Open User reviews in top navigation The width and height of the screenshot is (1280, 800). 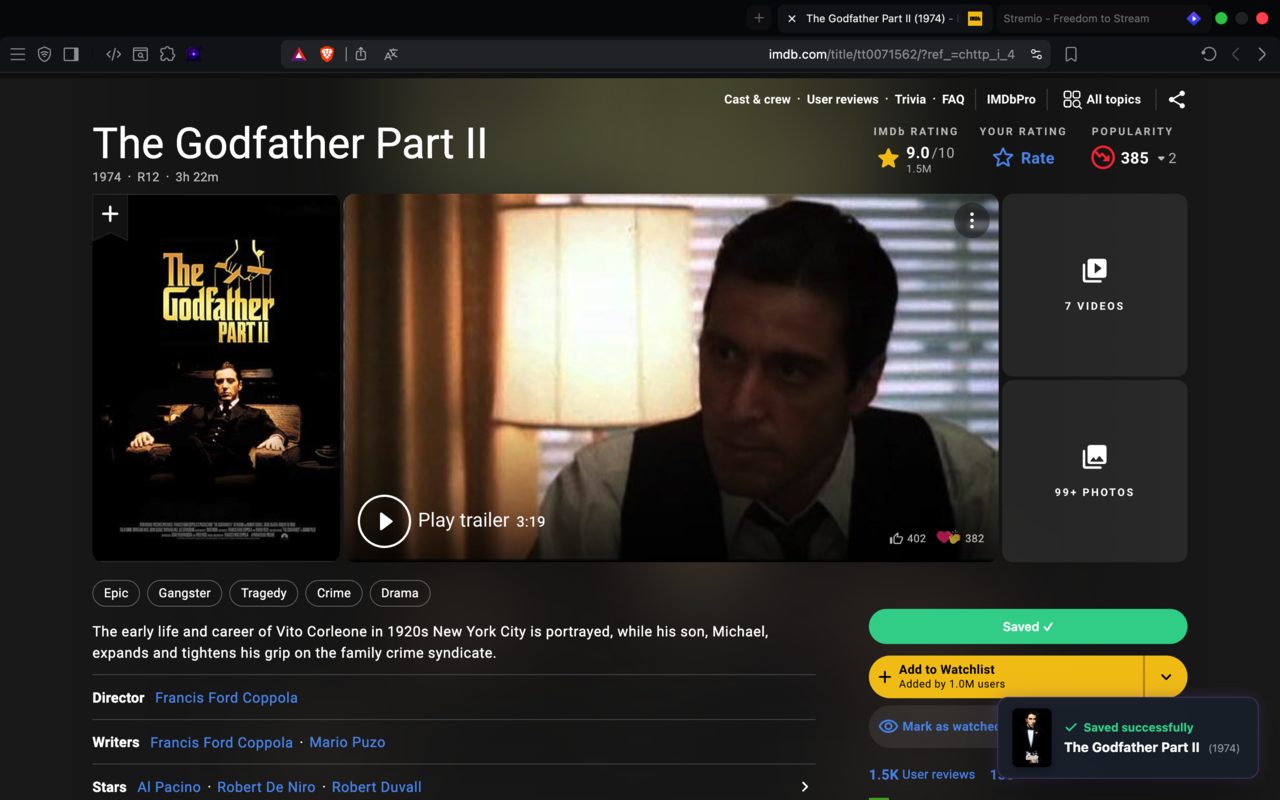(x=842, y=99)
